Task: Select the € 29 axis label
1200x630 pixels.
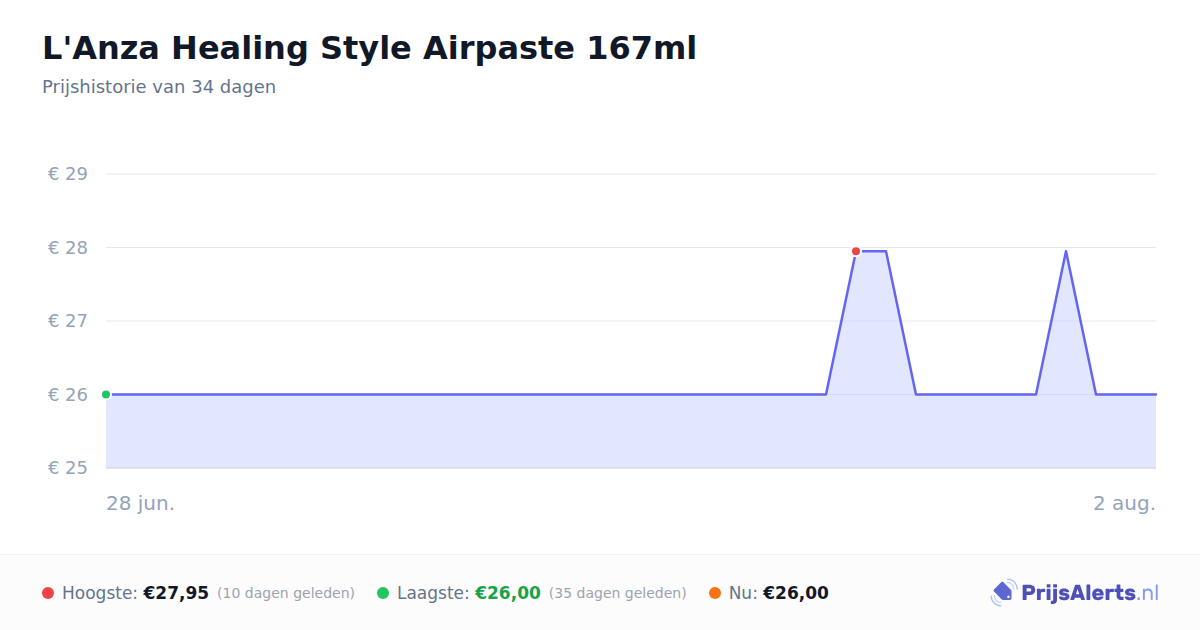Action: click(x=68, y=174)
